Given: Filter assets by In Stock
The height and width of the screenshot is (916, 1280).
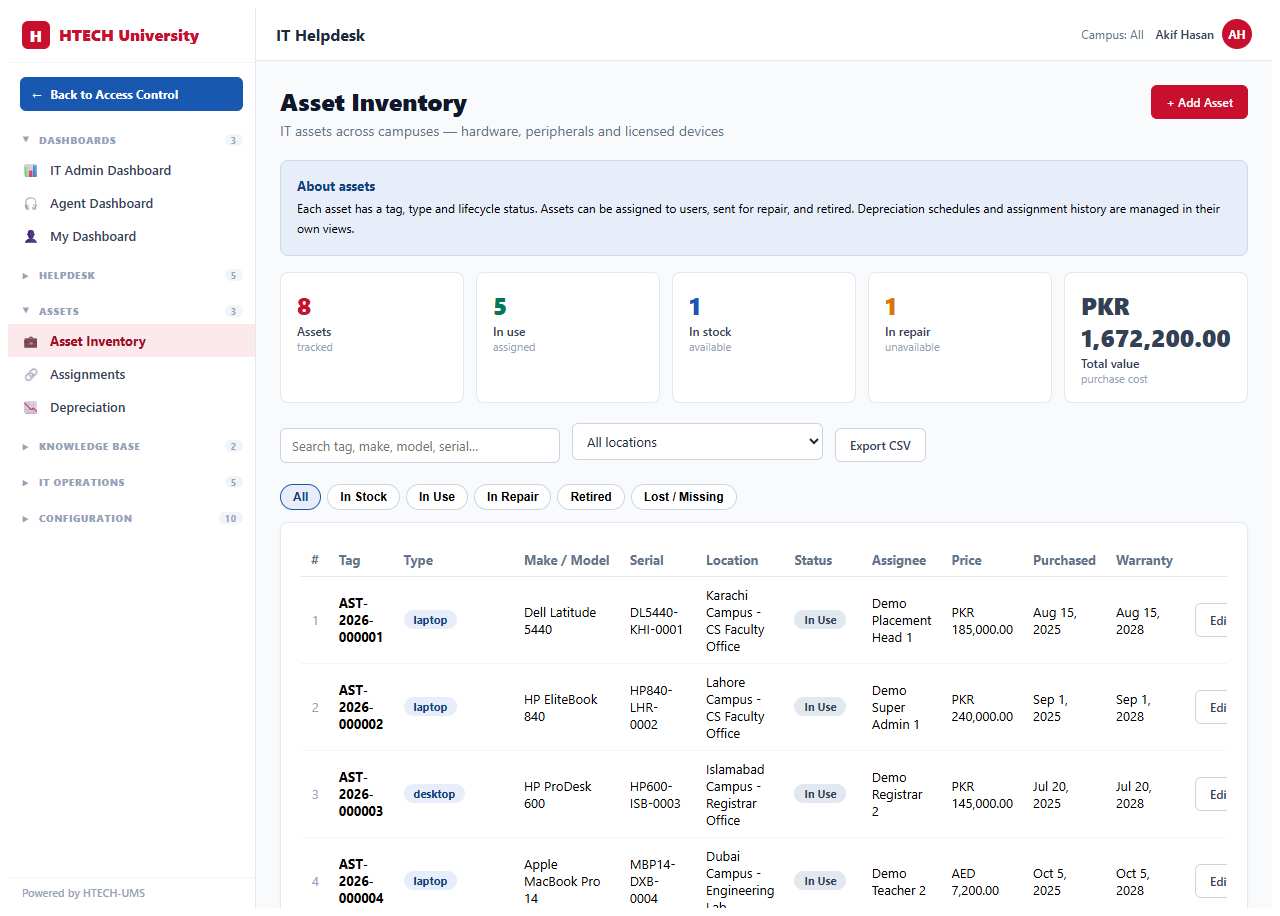Looking at the screenshot, I should pyautogui.click(x=363, y=497).
